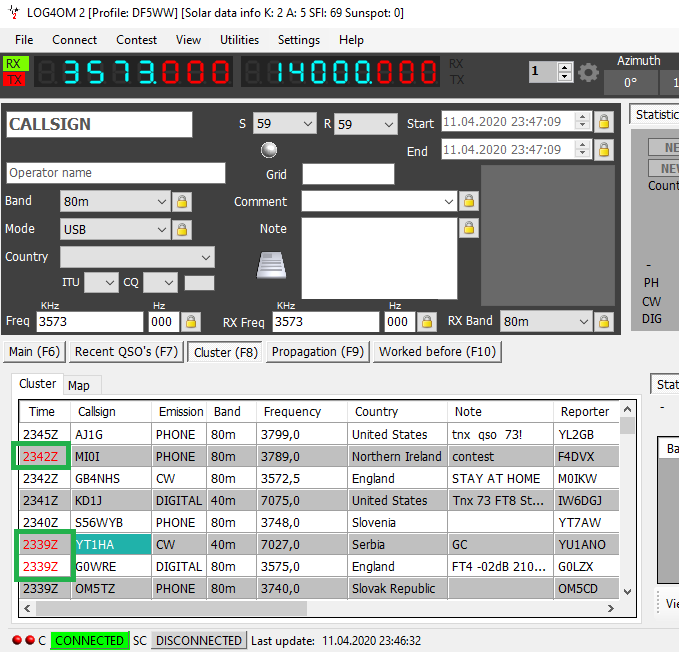The height and width of the screenshot is (652, 679).
Task: Click the cluster list scroll down arrow
Action: coord(627,591)
